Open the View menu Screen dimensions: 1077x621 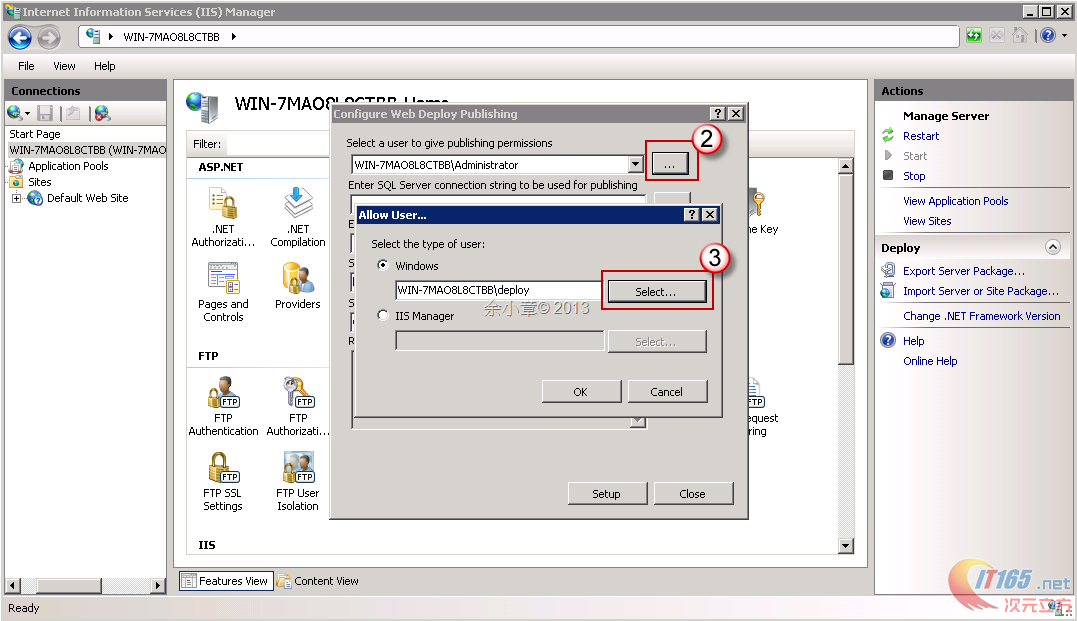[x=65, y=66]
